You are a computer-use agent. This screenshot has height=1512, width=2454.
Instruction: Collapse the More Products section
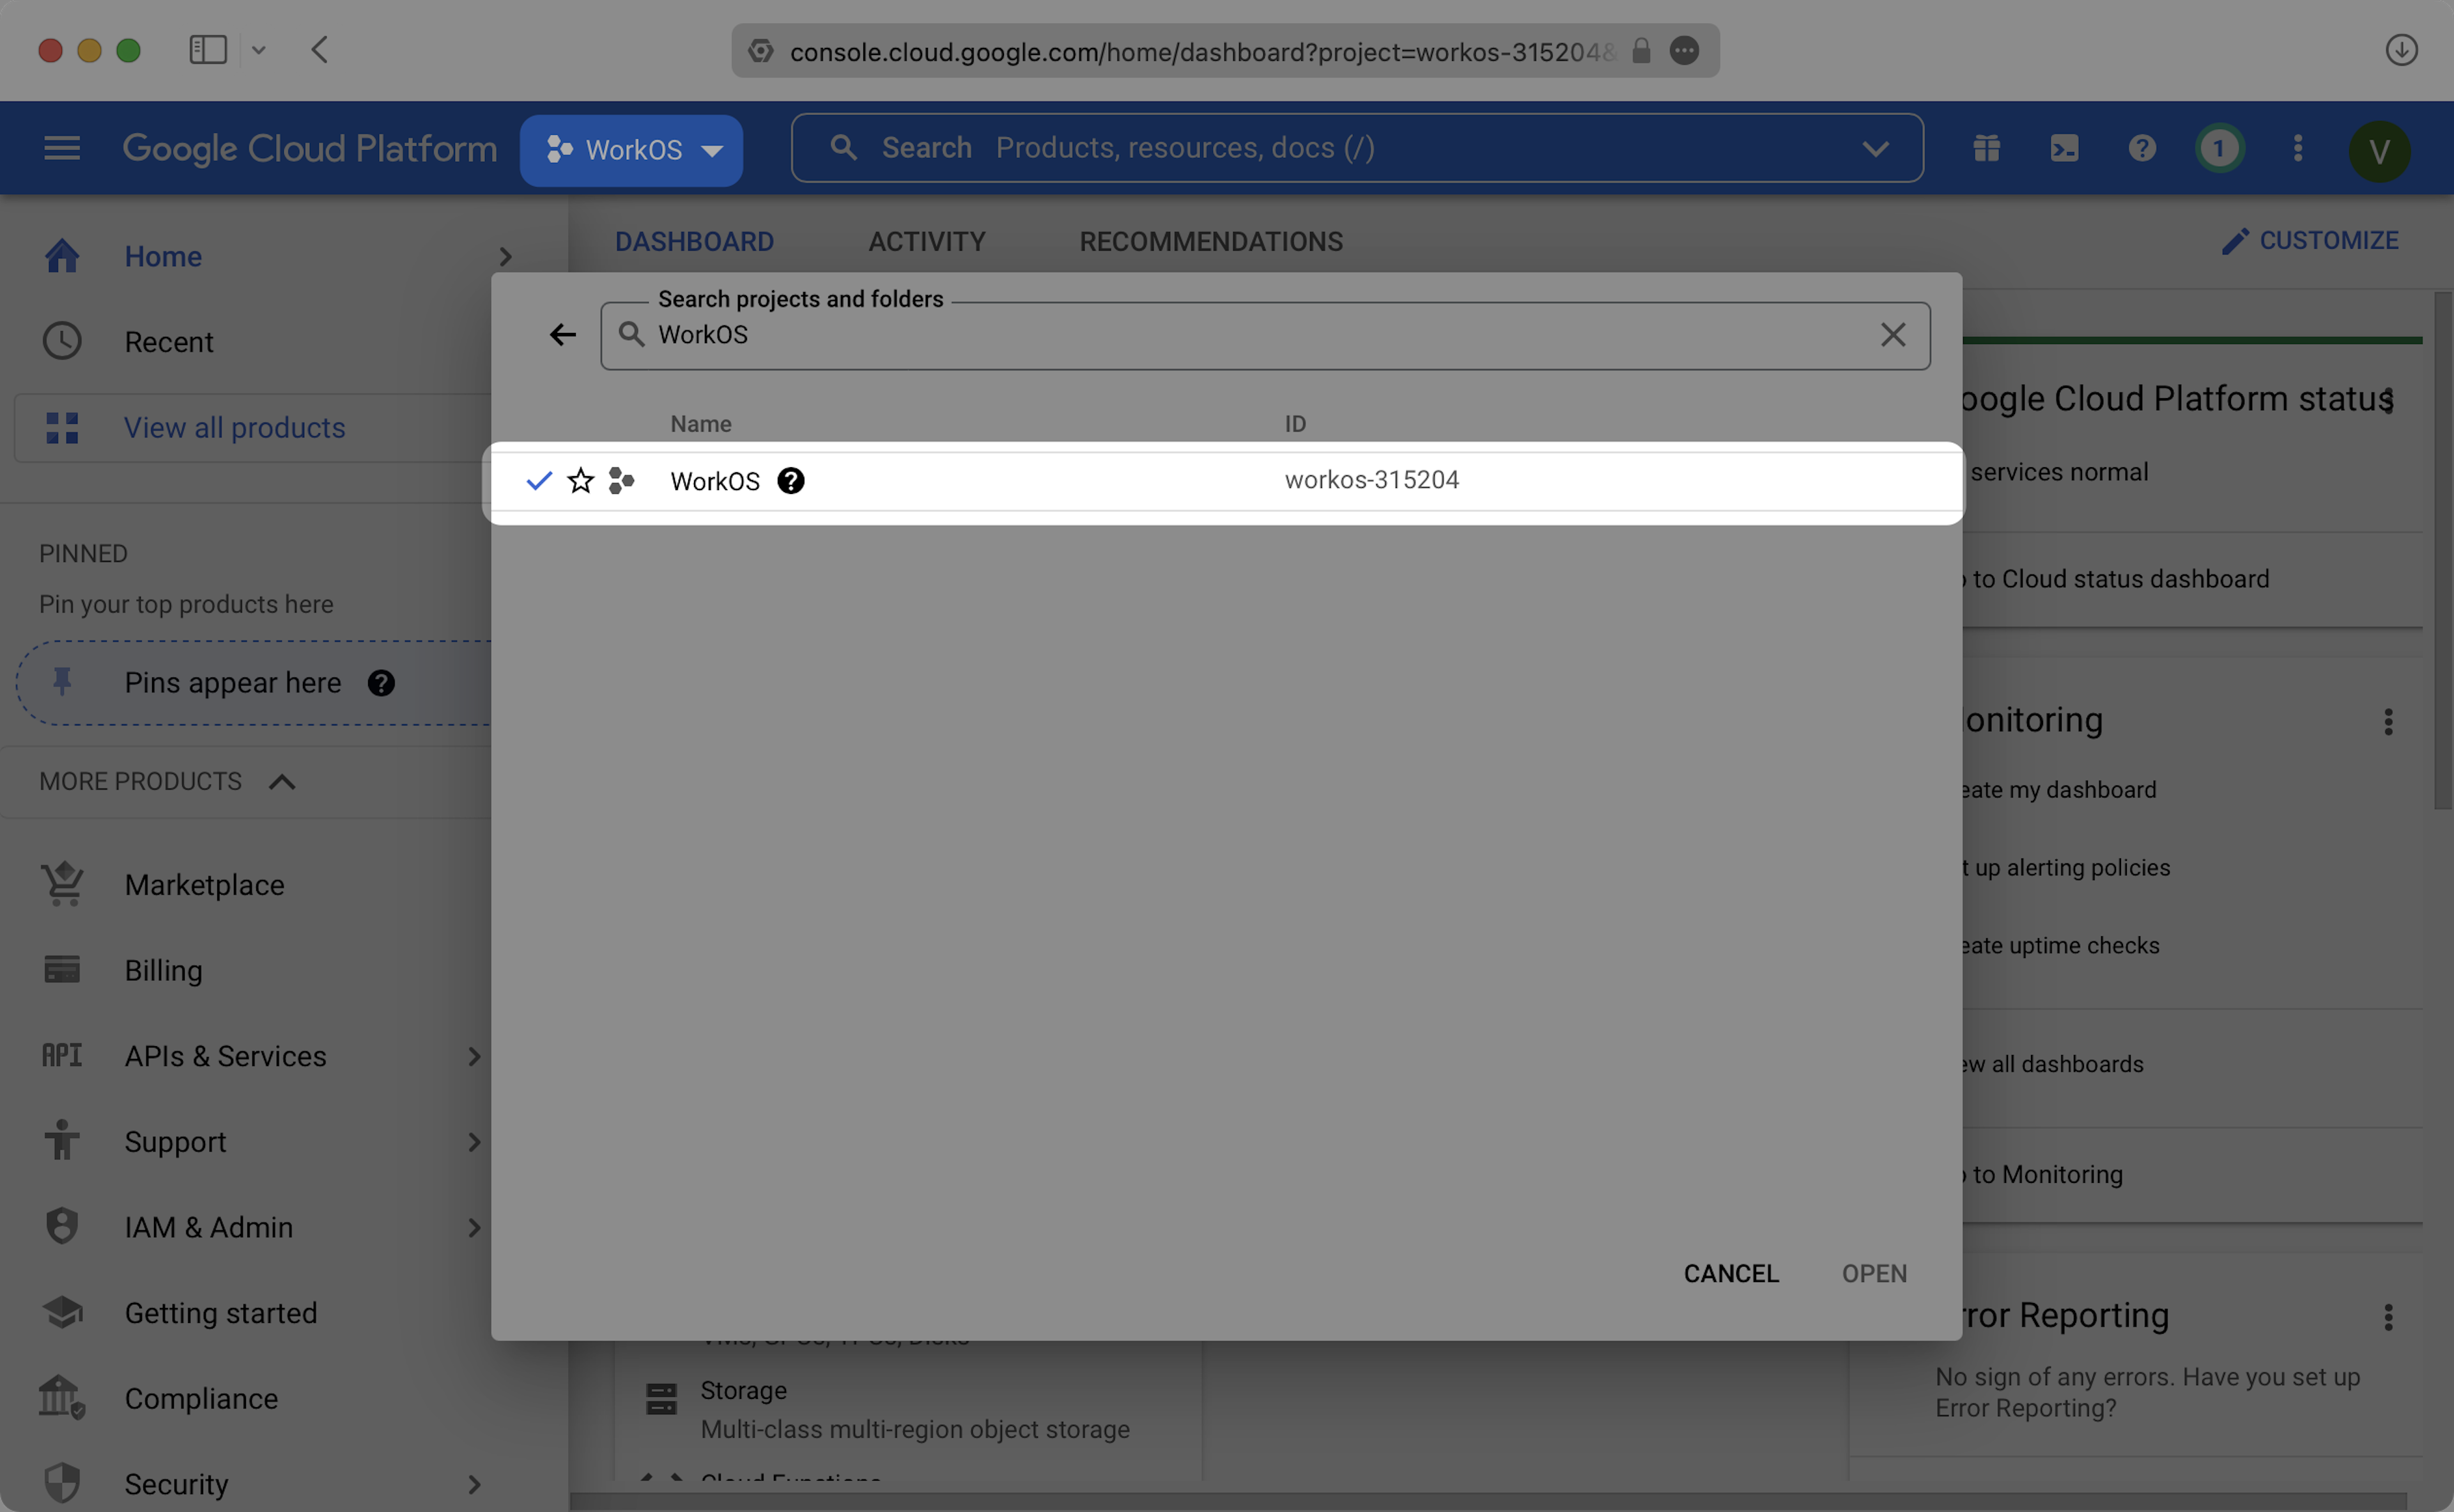tap(282, 782)
